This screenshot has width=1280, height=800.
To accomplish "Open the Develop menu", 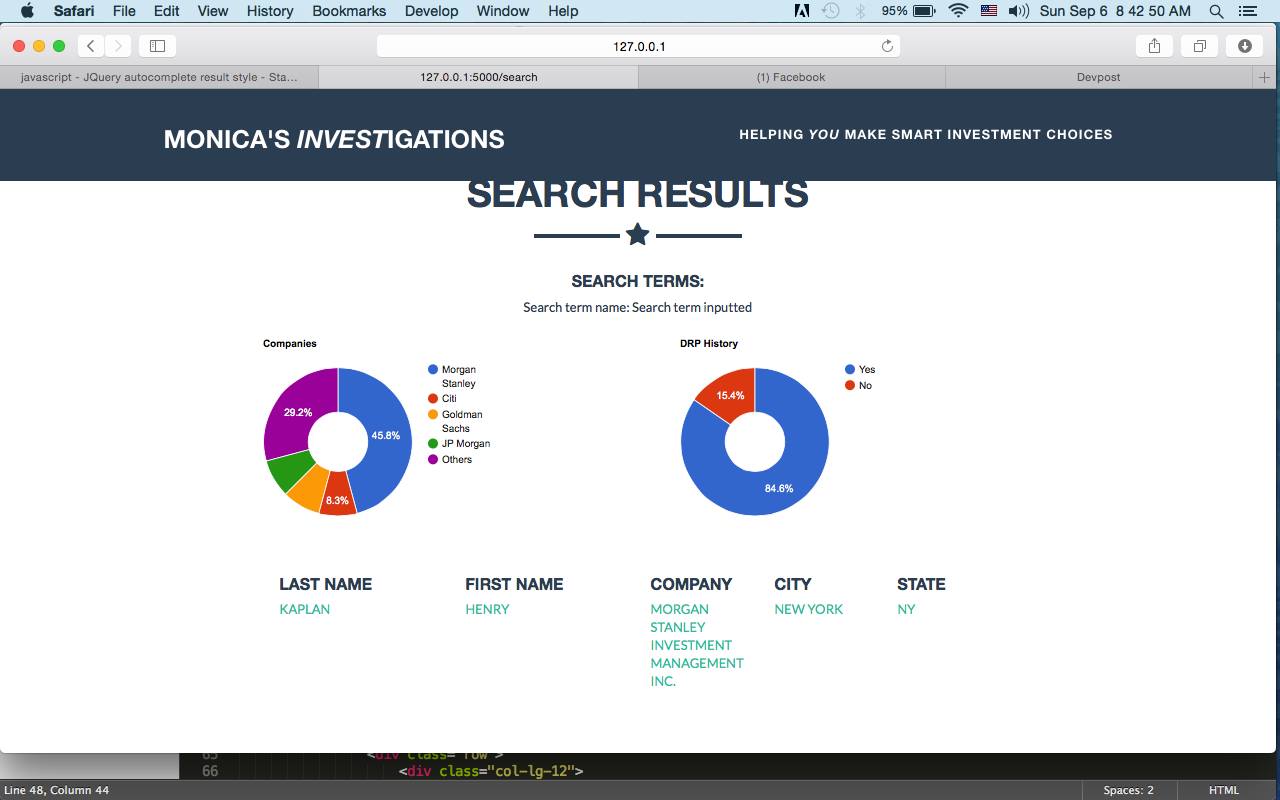I will coord(431,11).
